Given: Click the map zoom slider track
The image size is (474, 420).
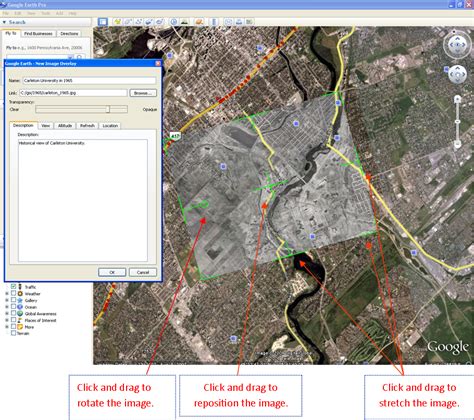Looking at the screenshot, I should [458, 122].
